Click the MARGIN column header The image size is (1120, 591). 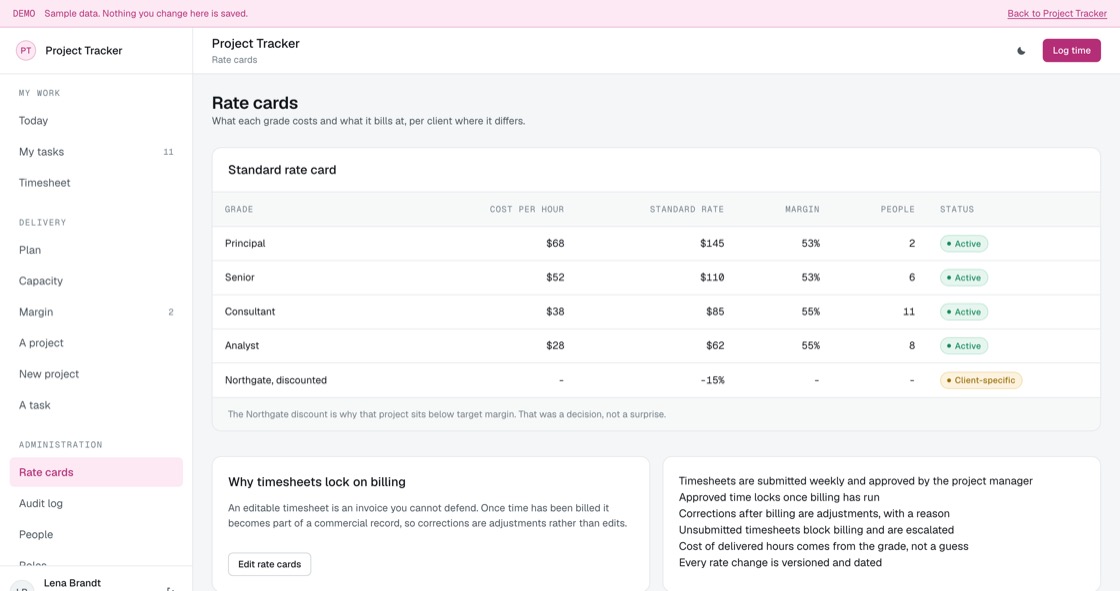pos(802,209)
